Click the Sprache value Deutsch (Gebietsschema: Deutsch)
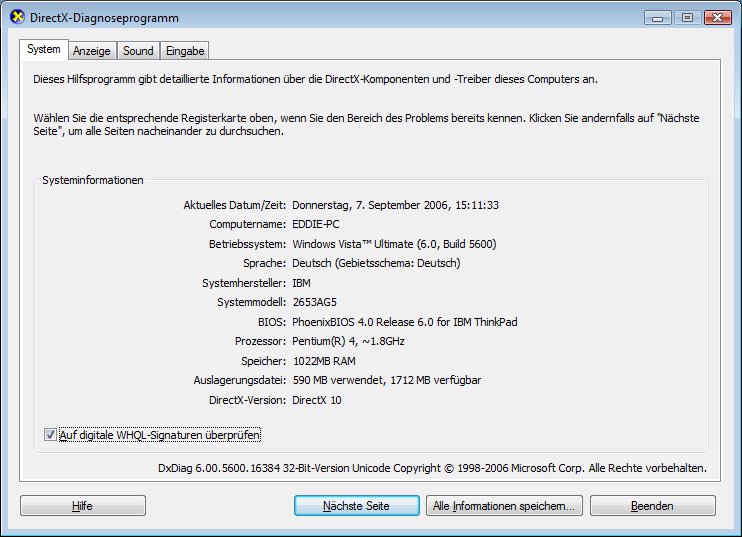The image size is (742, 537). tap(376, 263)
